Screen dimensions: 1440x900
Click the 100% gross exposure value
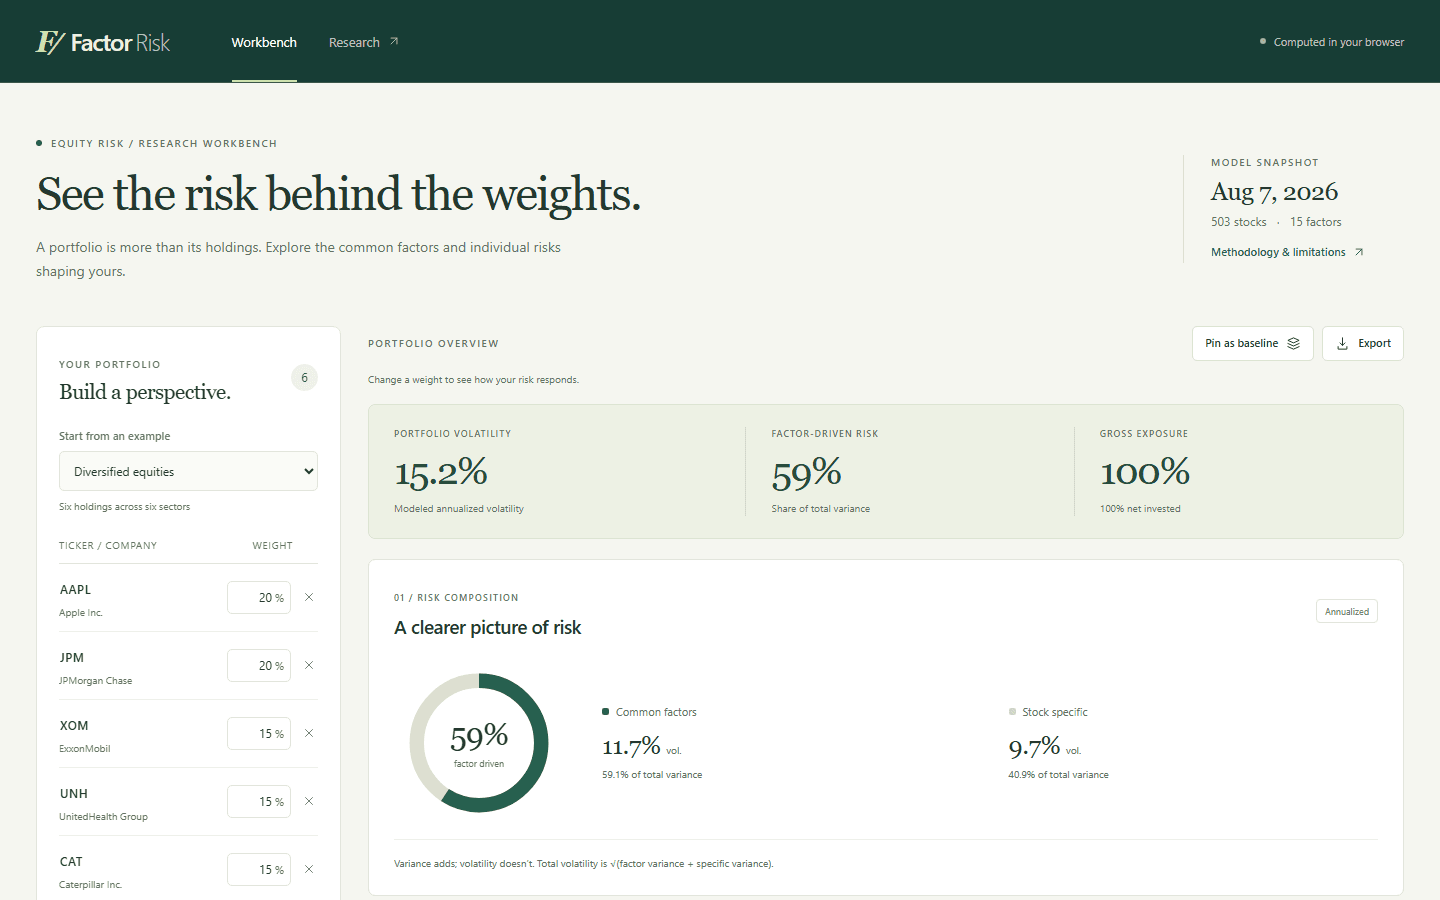1145,472
